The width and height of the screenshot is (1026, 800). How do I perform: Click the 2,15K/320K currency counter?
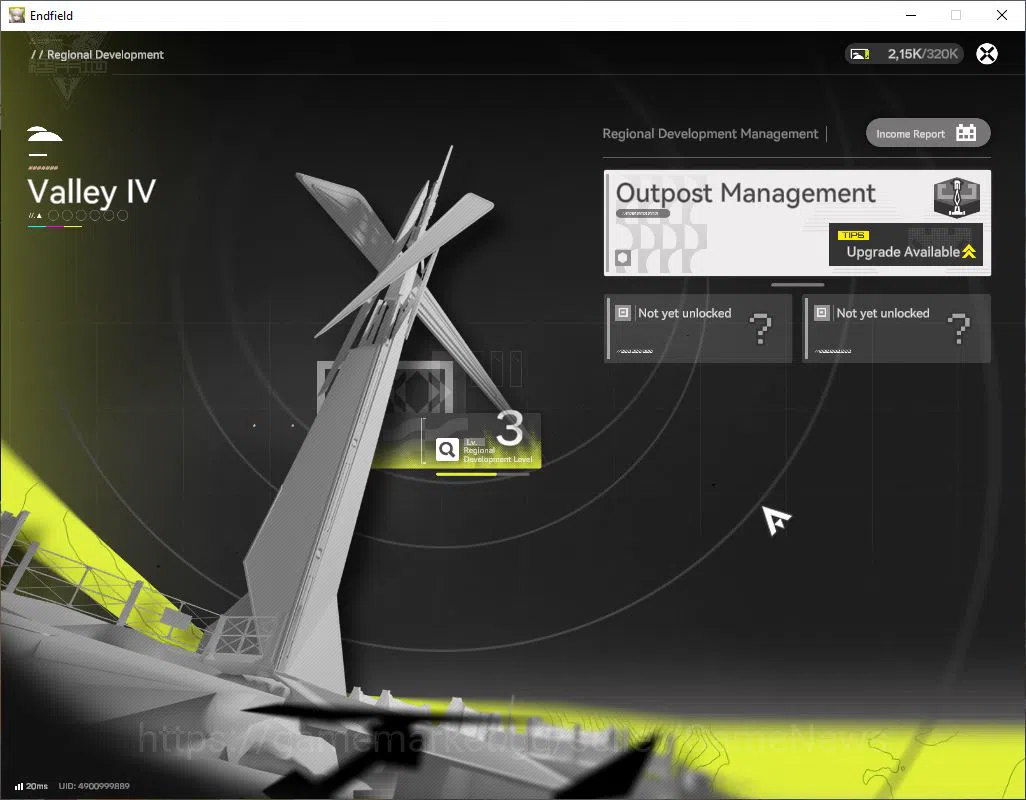[x=904, y=54]
